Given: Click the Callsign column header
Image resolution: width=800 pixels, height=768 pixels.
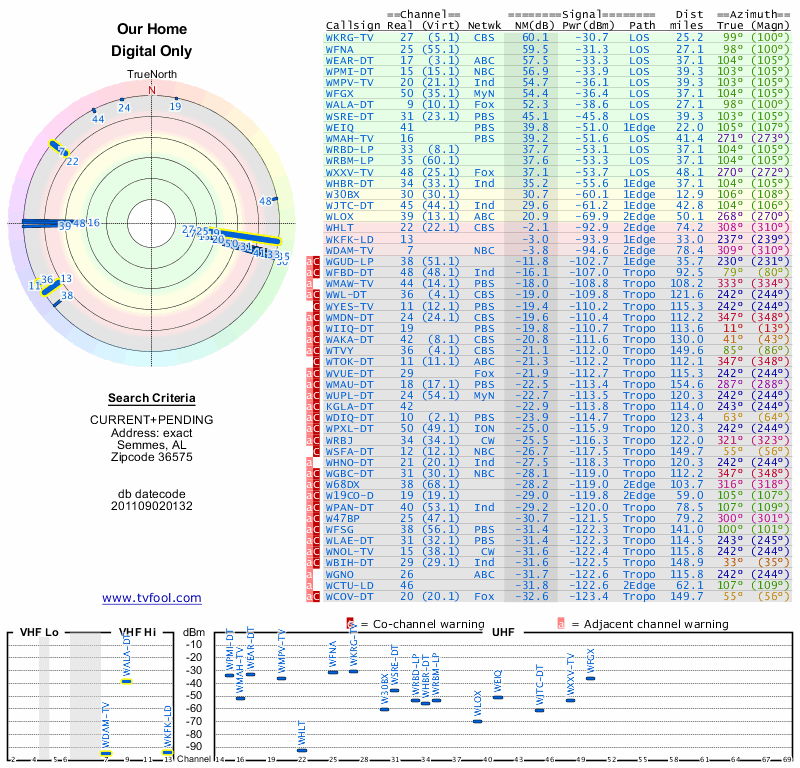Looking at the screenshot, I should click(353, 26).
